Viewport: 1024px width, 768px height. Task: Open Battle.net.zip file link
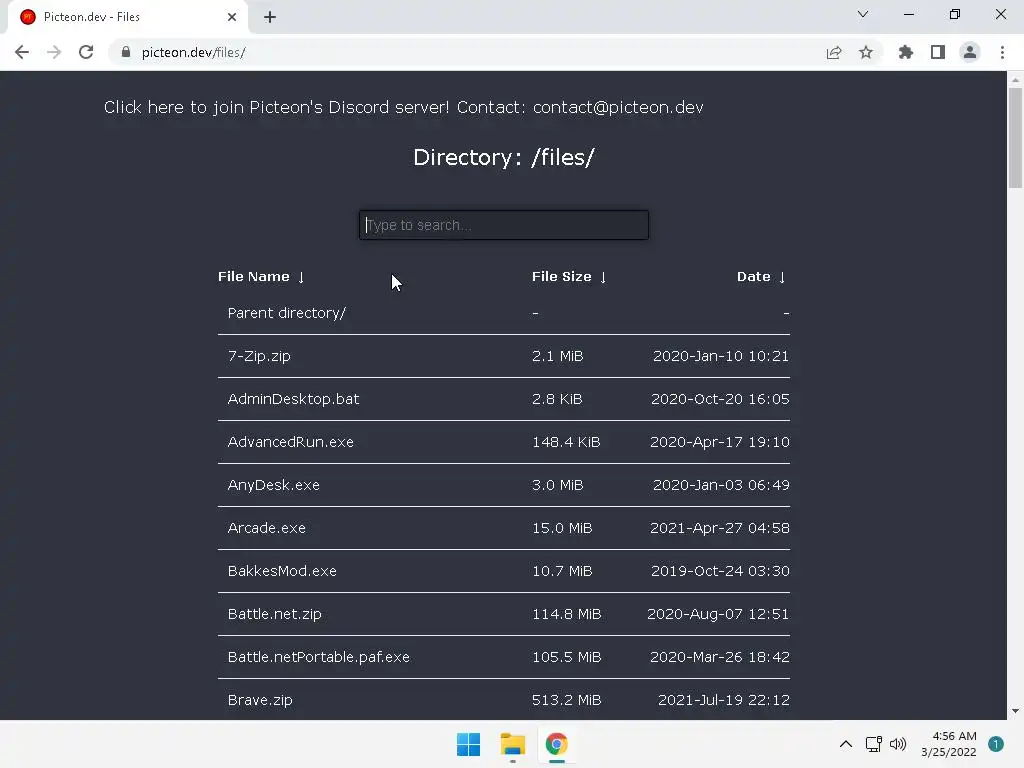coord(274,614)
